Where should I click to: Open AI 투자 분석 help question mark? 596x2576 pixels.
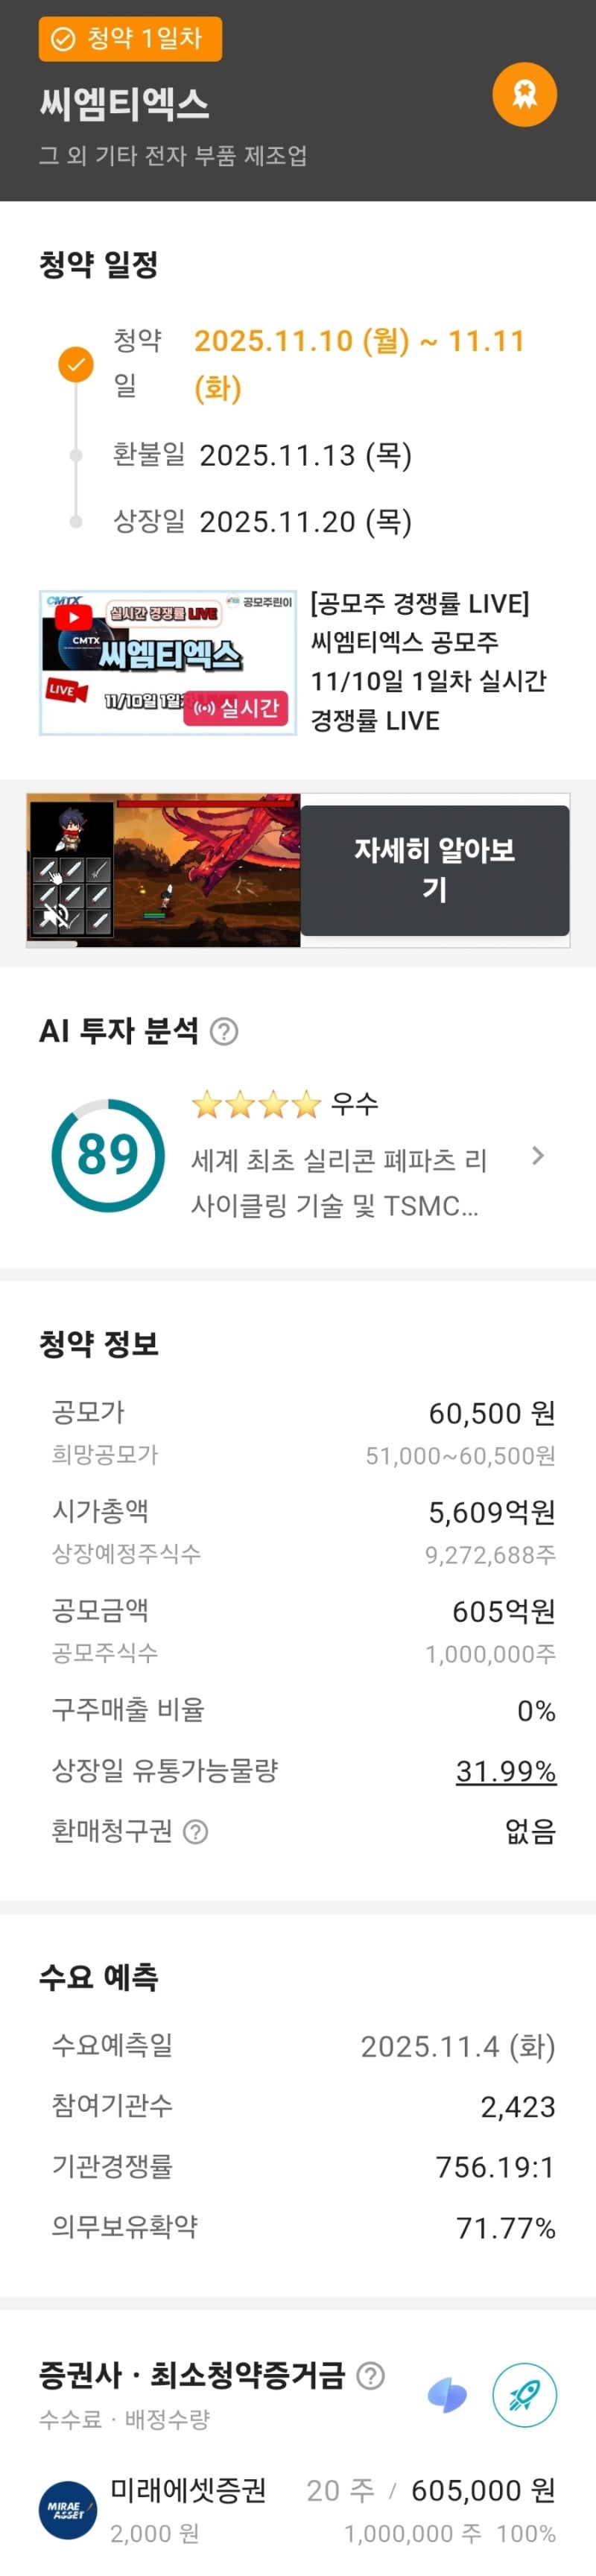pyautogui.click(x=225, y=1031)
